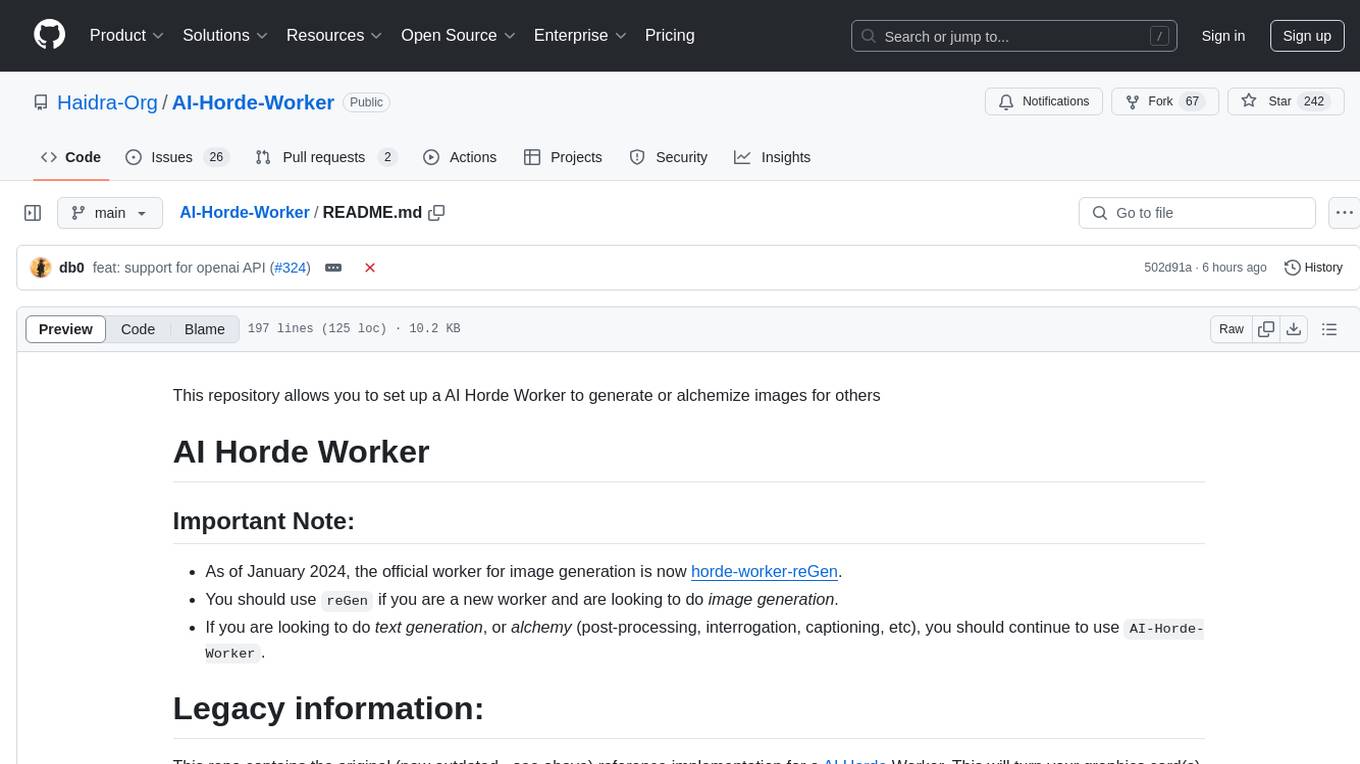This screenshot has height=764, width=1360.
Task: Open the Haidra-Org organization link
Action: click(107, 102)
